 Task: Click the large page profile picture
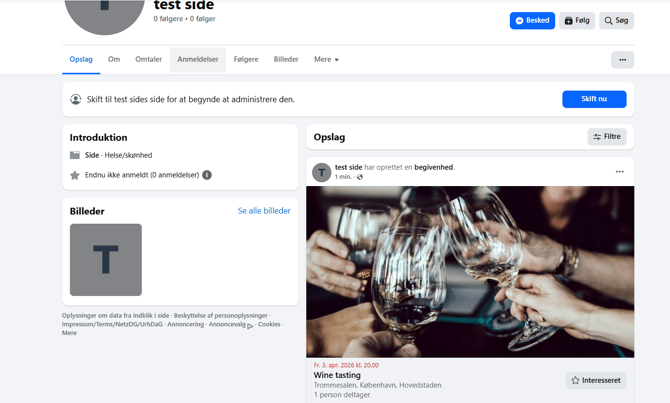coord(105,12)
